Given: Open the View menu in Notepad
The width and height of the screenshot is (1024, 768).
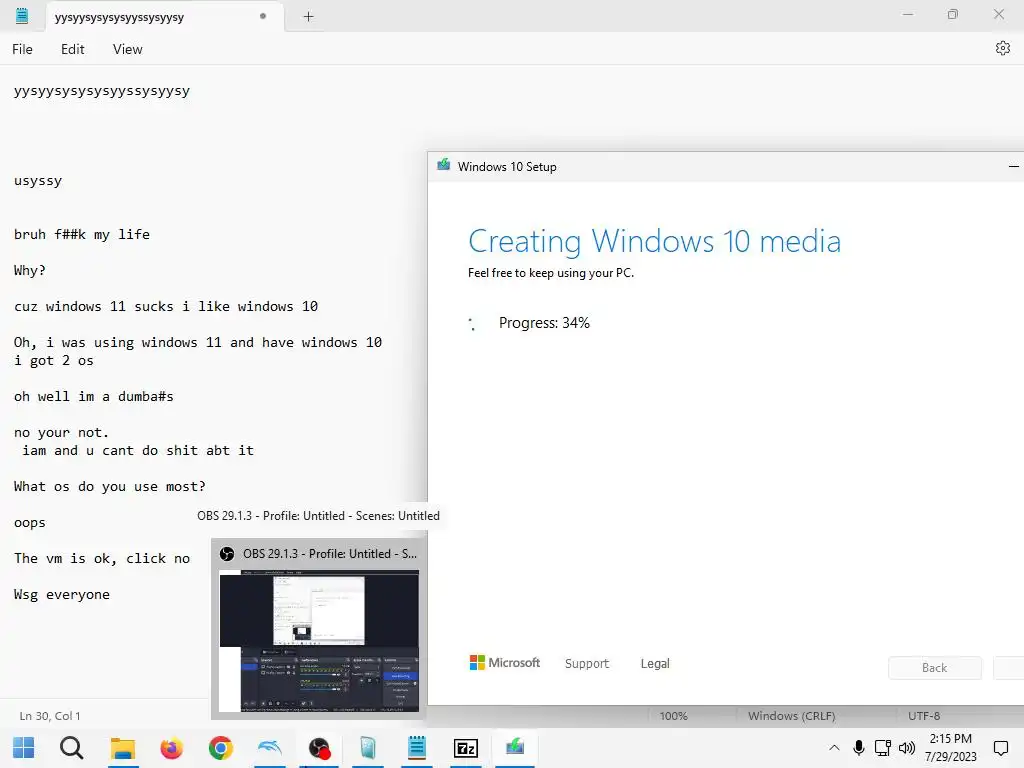Looking at the screenshot, I should point(127,49).
